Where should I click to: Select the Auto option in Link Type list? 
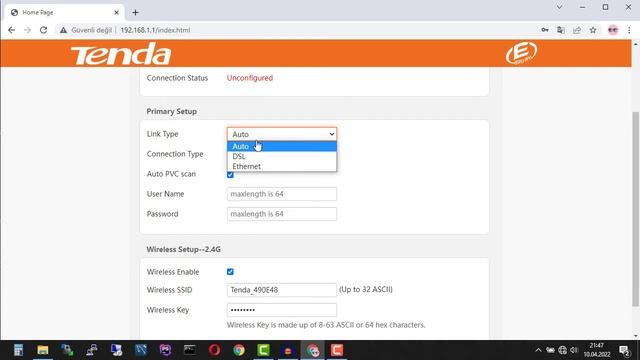tap(282, 146)
